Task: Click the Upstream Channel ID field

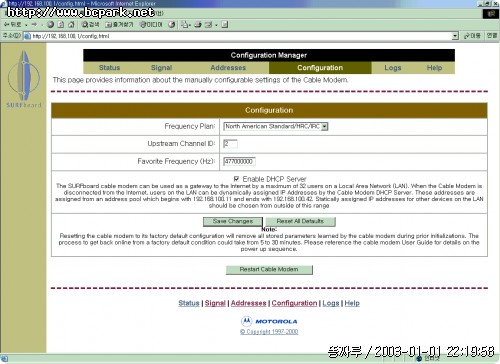Action: pos(230,144)
